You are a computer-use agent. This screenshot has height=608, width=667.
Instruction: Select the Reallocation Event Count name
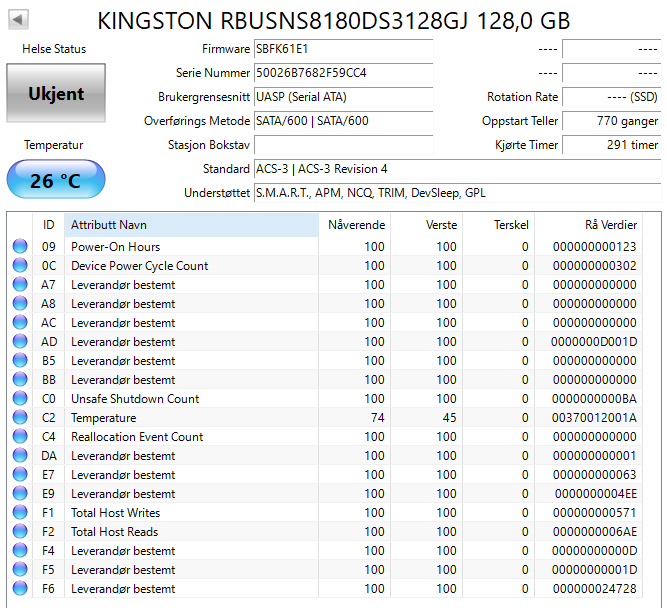click(x=137, y=437)
